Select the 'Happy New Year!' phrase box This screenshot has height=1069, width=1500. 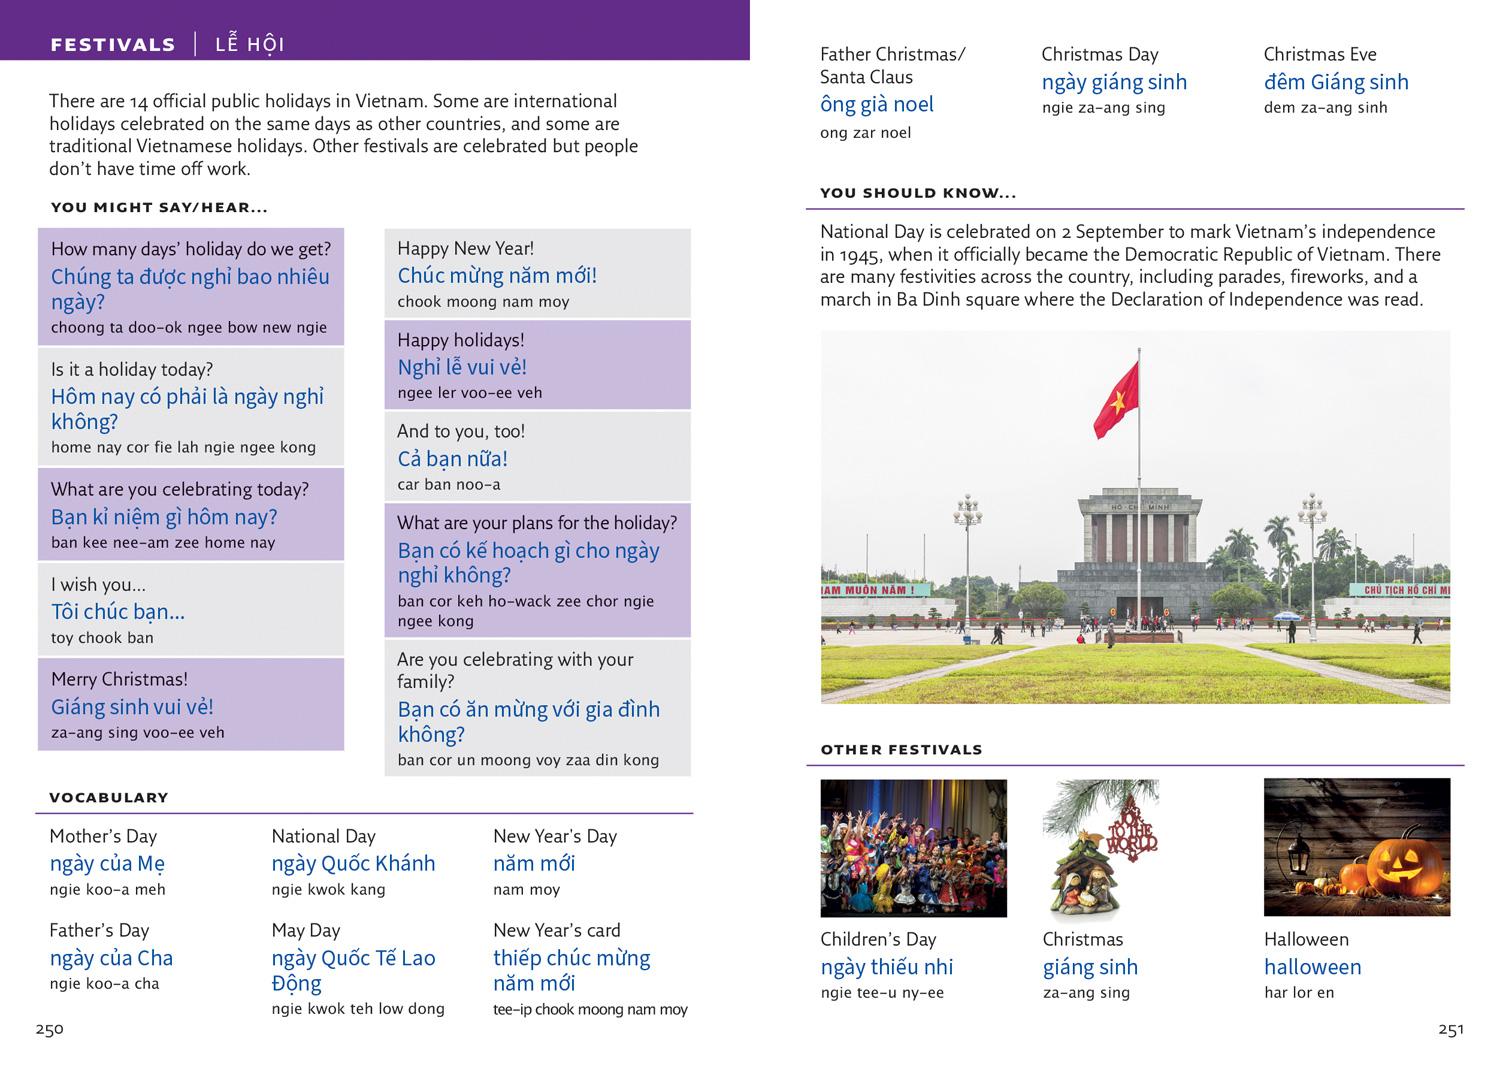[x=537, y=274]
